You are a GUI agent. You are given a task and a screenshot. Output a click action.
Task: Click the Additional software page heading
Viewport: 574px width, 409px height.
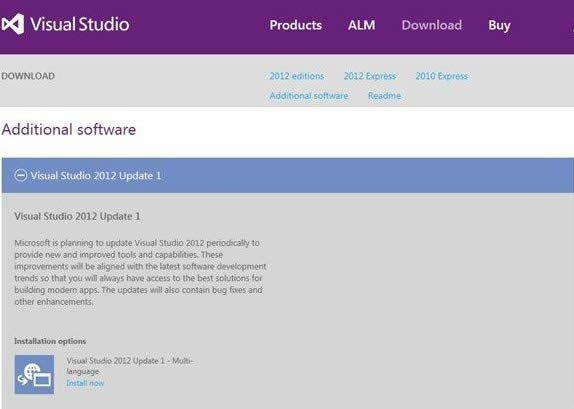[x=69, y=130]
